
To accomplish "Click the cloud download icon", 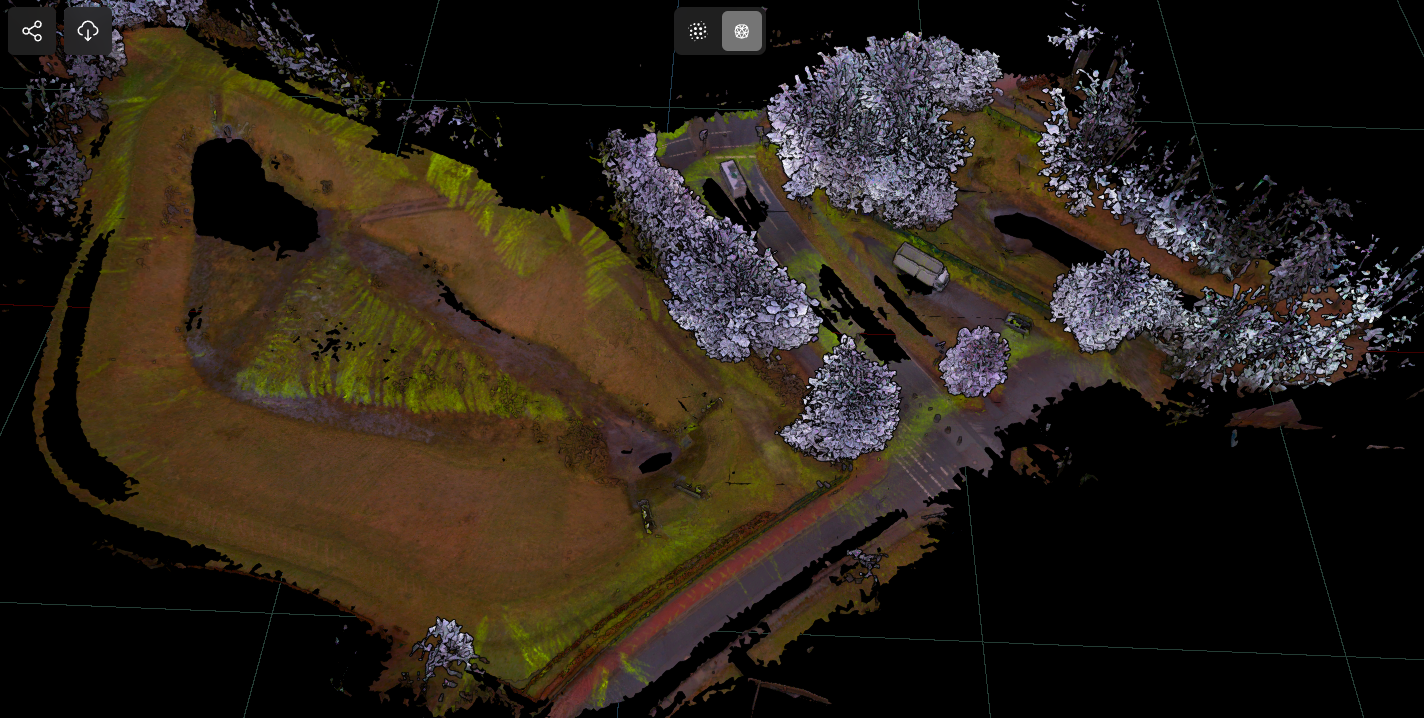I will [x=88, y=31].
